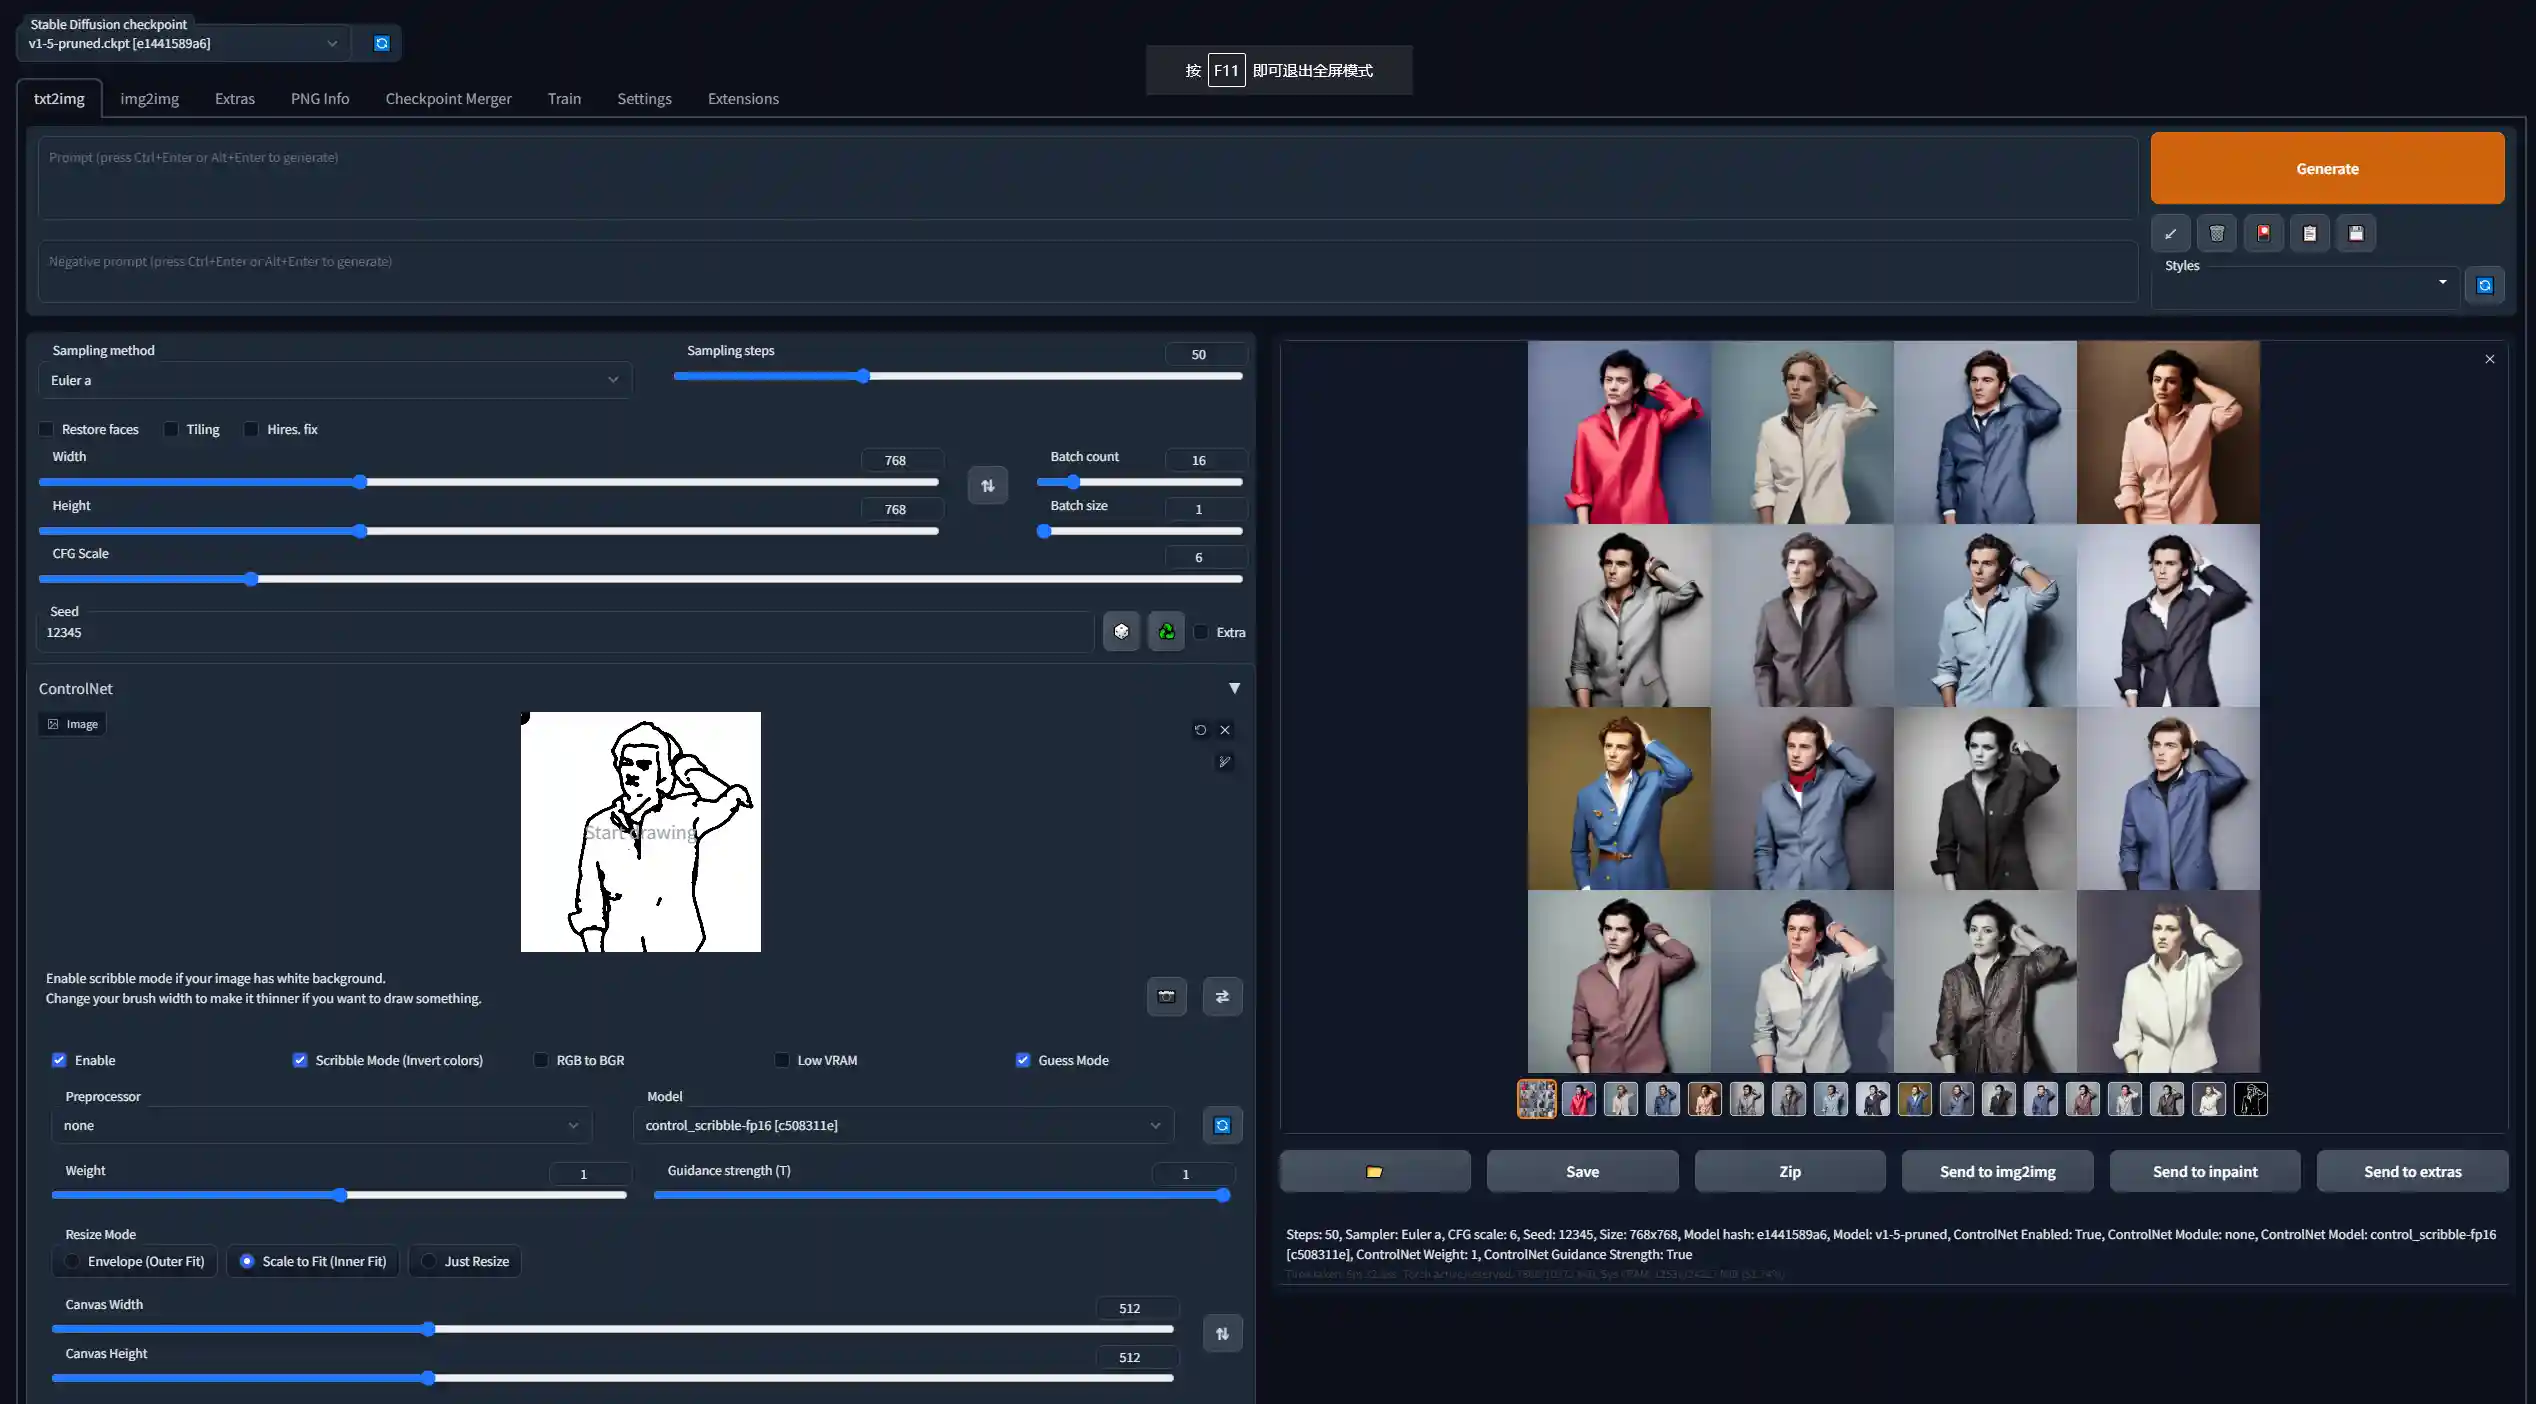
Task: Click the CFG Scale slider handle
Action: (251, 580)
